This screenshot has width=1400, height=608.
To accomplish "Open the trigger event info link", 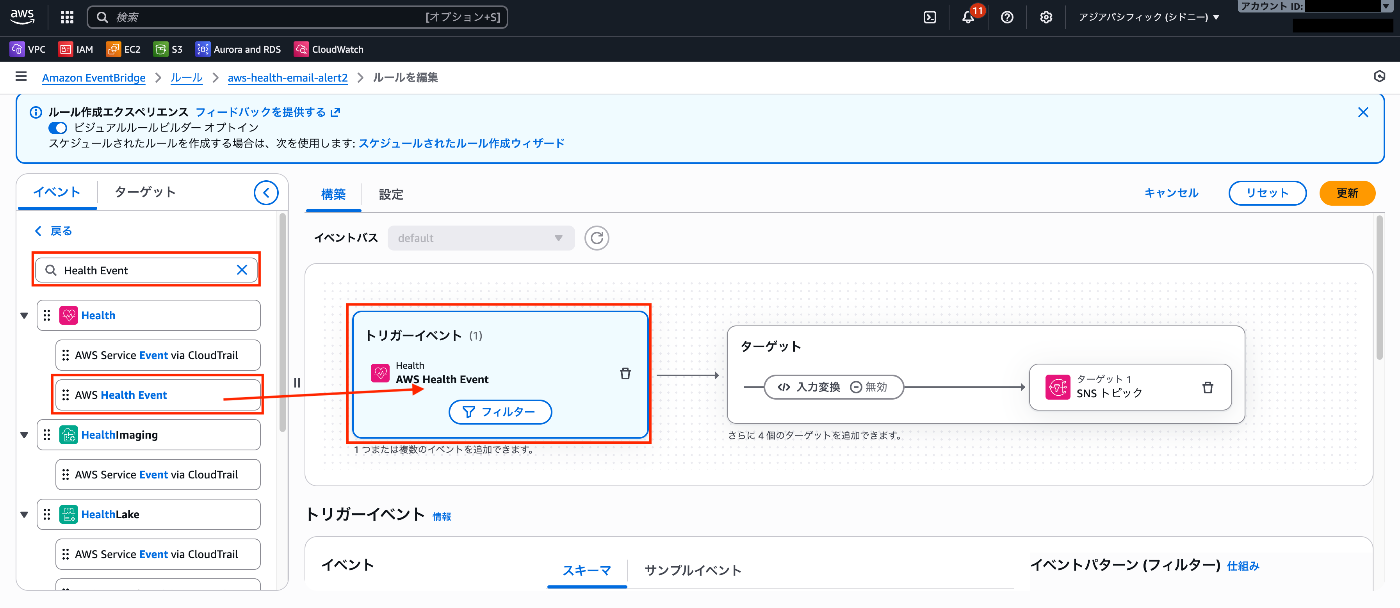I will pos(442,517).
